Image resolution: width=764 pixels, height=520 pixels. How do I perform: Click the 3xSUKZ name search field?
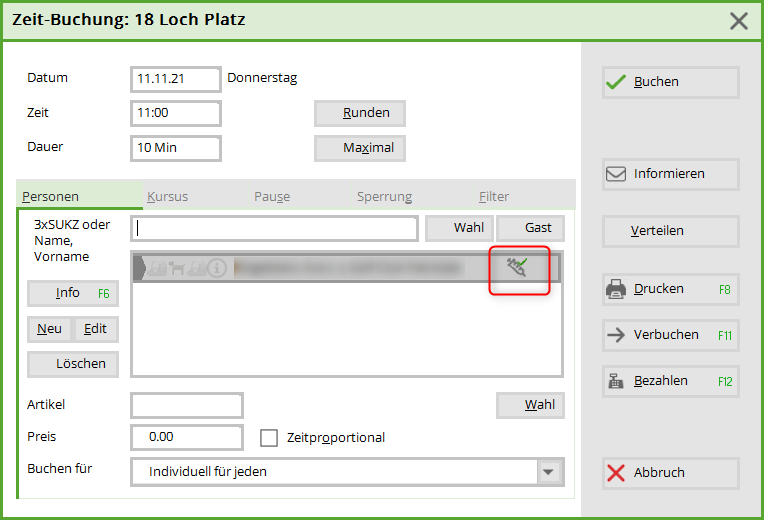click(x=274, y=228)
